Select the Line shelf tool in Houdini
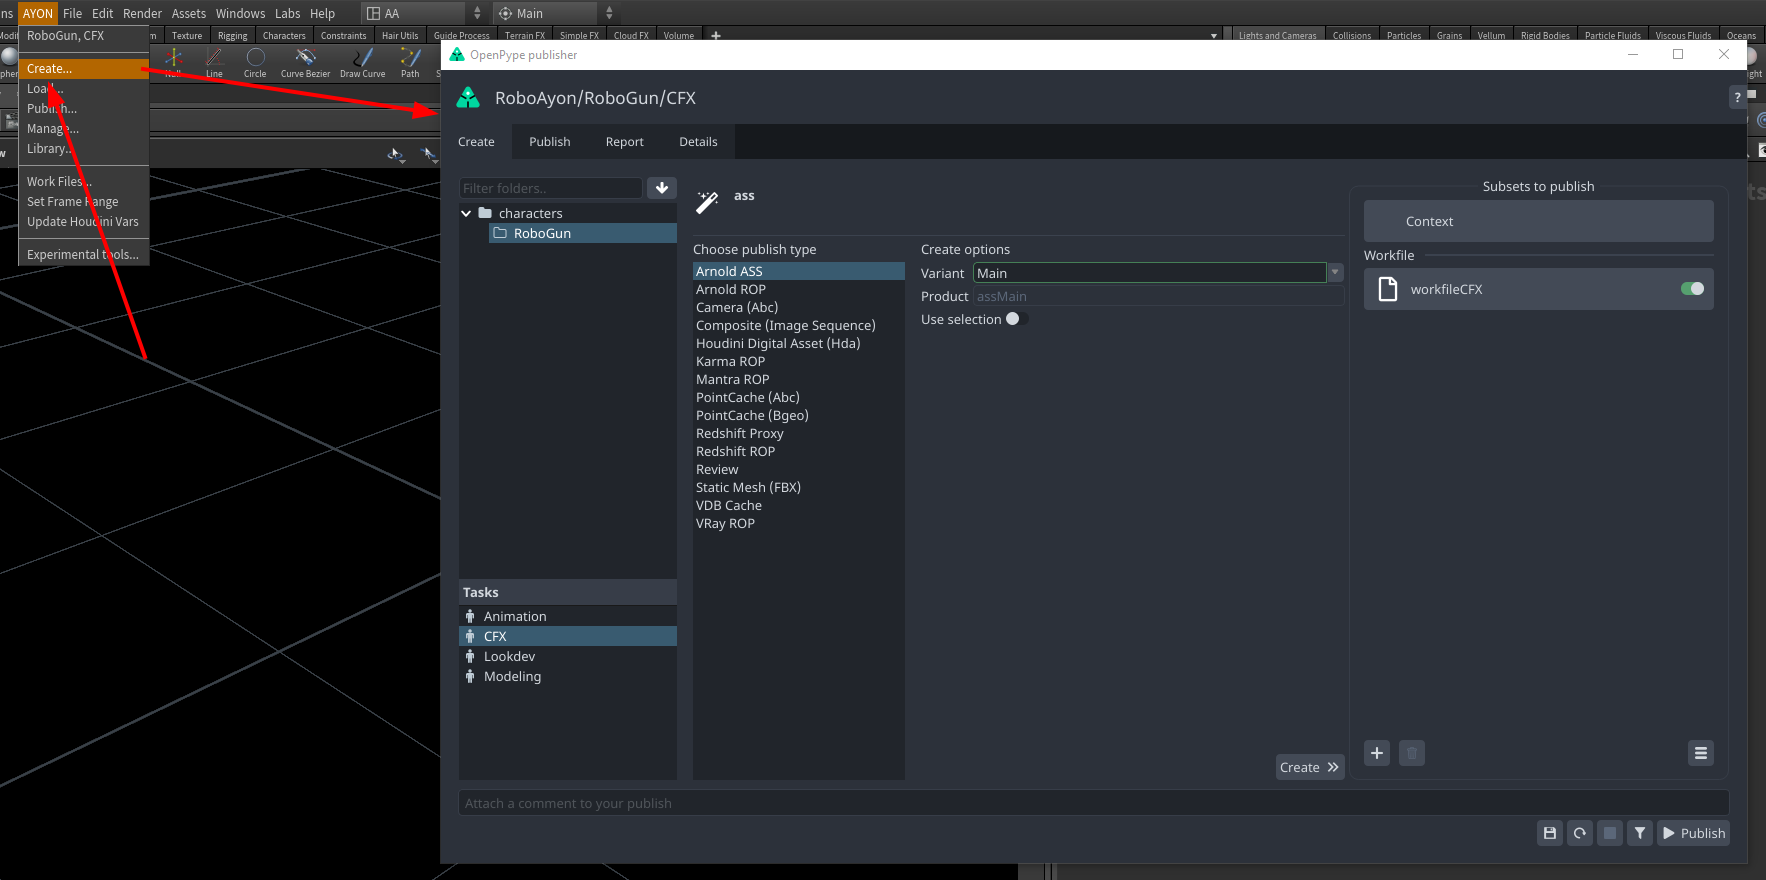Viewport: 1766px width, 880px height. coord(214,62)
